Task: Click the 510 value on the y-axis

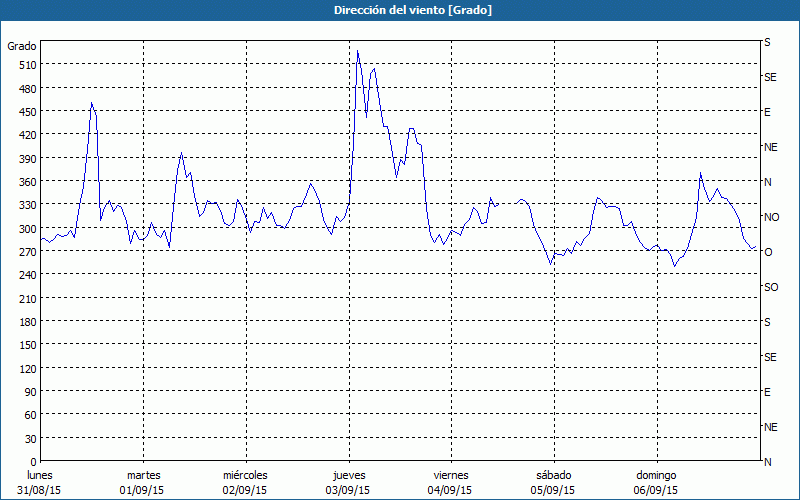Action: coord(26,65)
